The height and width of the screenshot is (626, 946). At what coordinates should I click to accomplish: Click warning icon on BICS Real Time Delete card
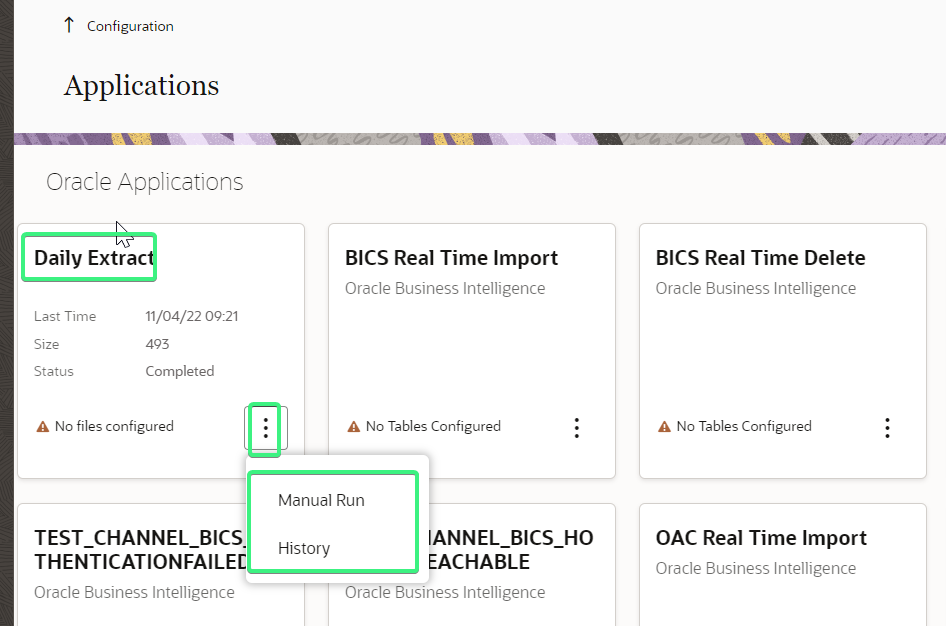(x=665, y=427)
